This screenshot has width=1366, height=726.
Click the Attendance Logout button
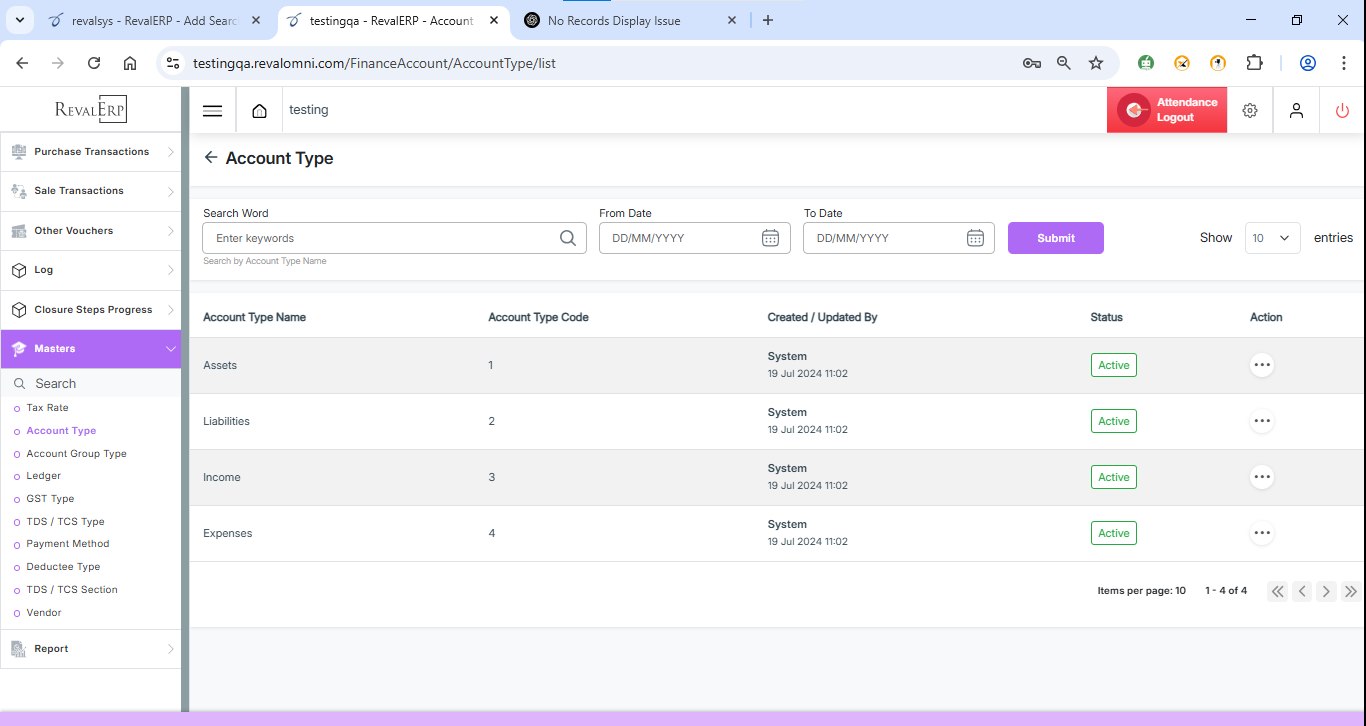[x=1166, y=110]
